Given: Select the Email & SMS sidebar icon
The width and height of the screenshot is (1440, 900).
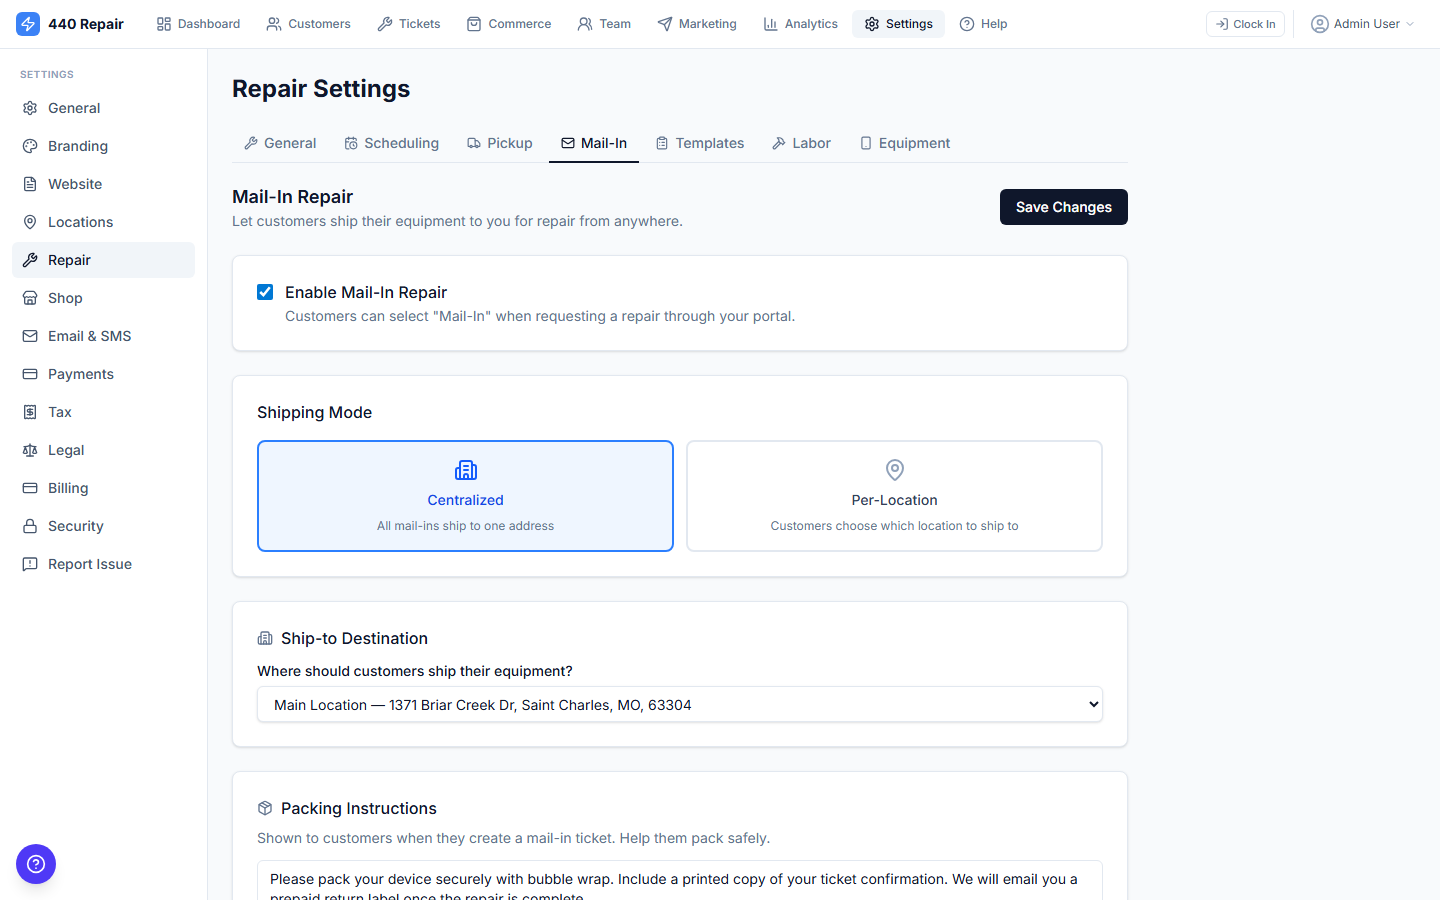Looking at the screenshot, I should tap(30, 335).
